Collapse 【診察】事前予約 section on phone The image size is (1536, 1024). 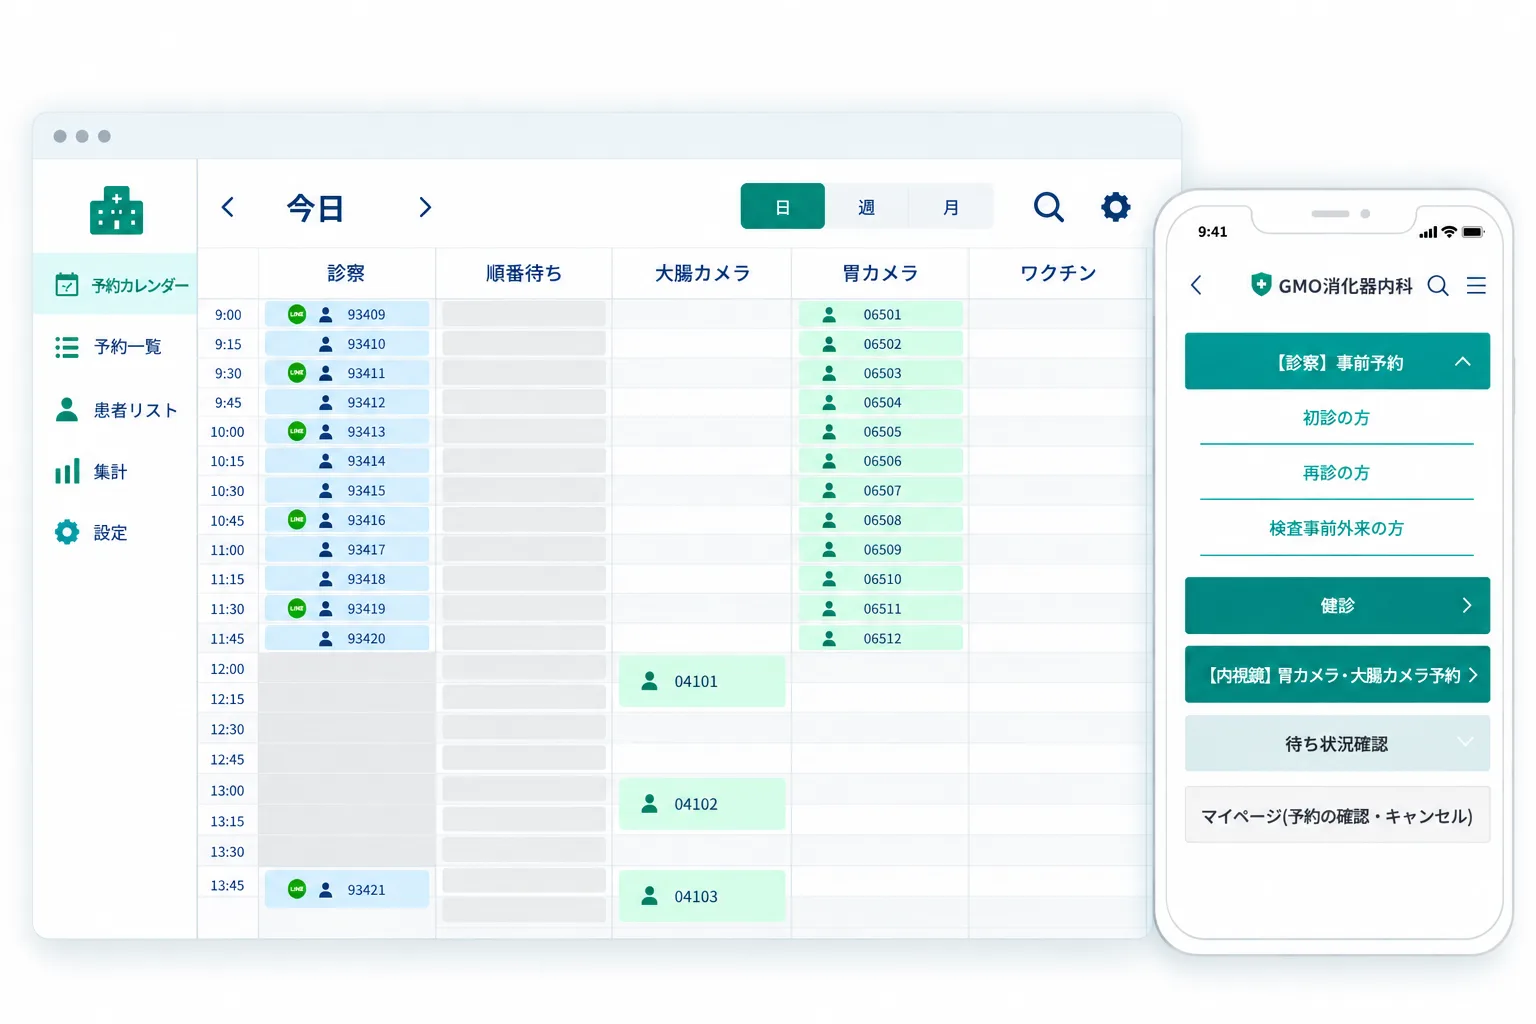click(x=1337, y=361)
